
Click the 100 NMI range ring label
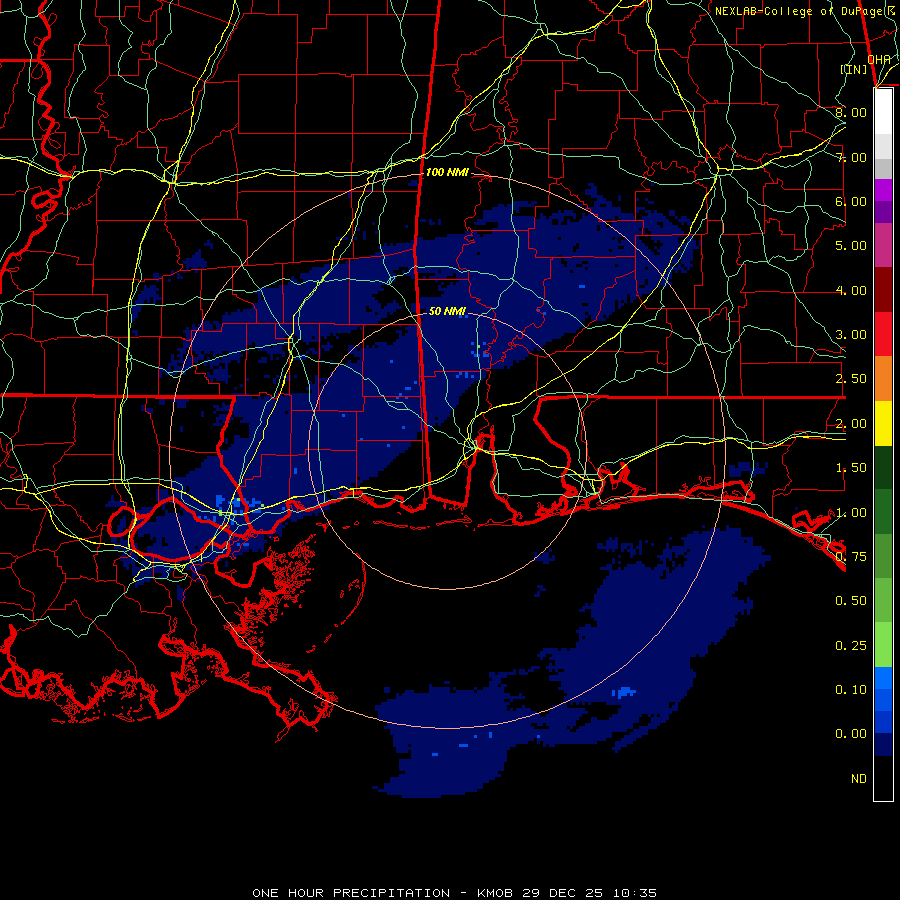447,172
